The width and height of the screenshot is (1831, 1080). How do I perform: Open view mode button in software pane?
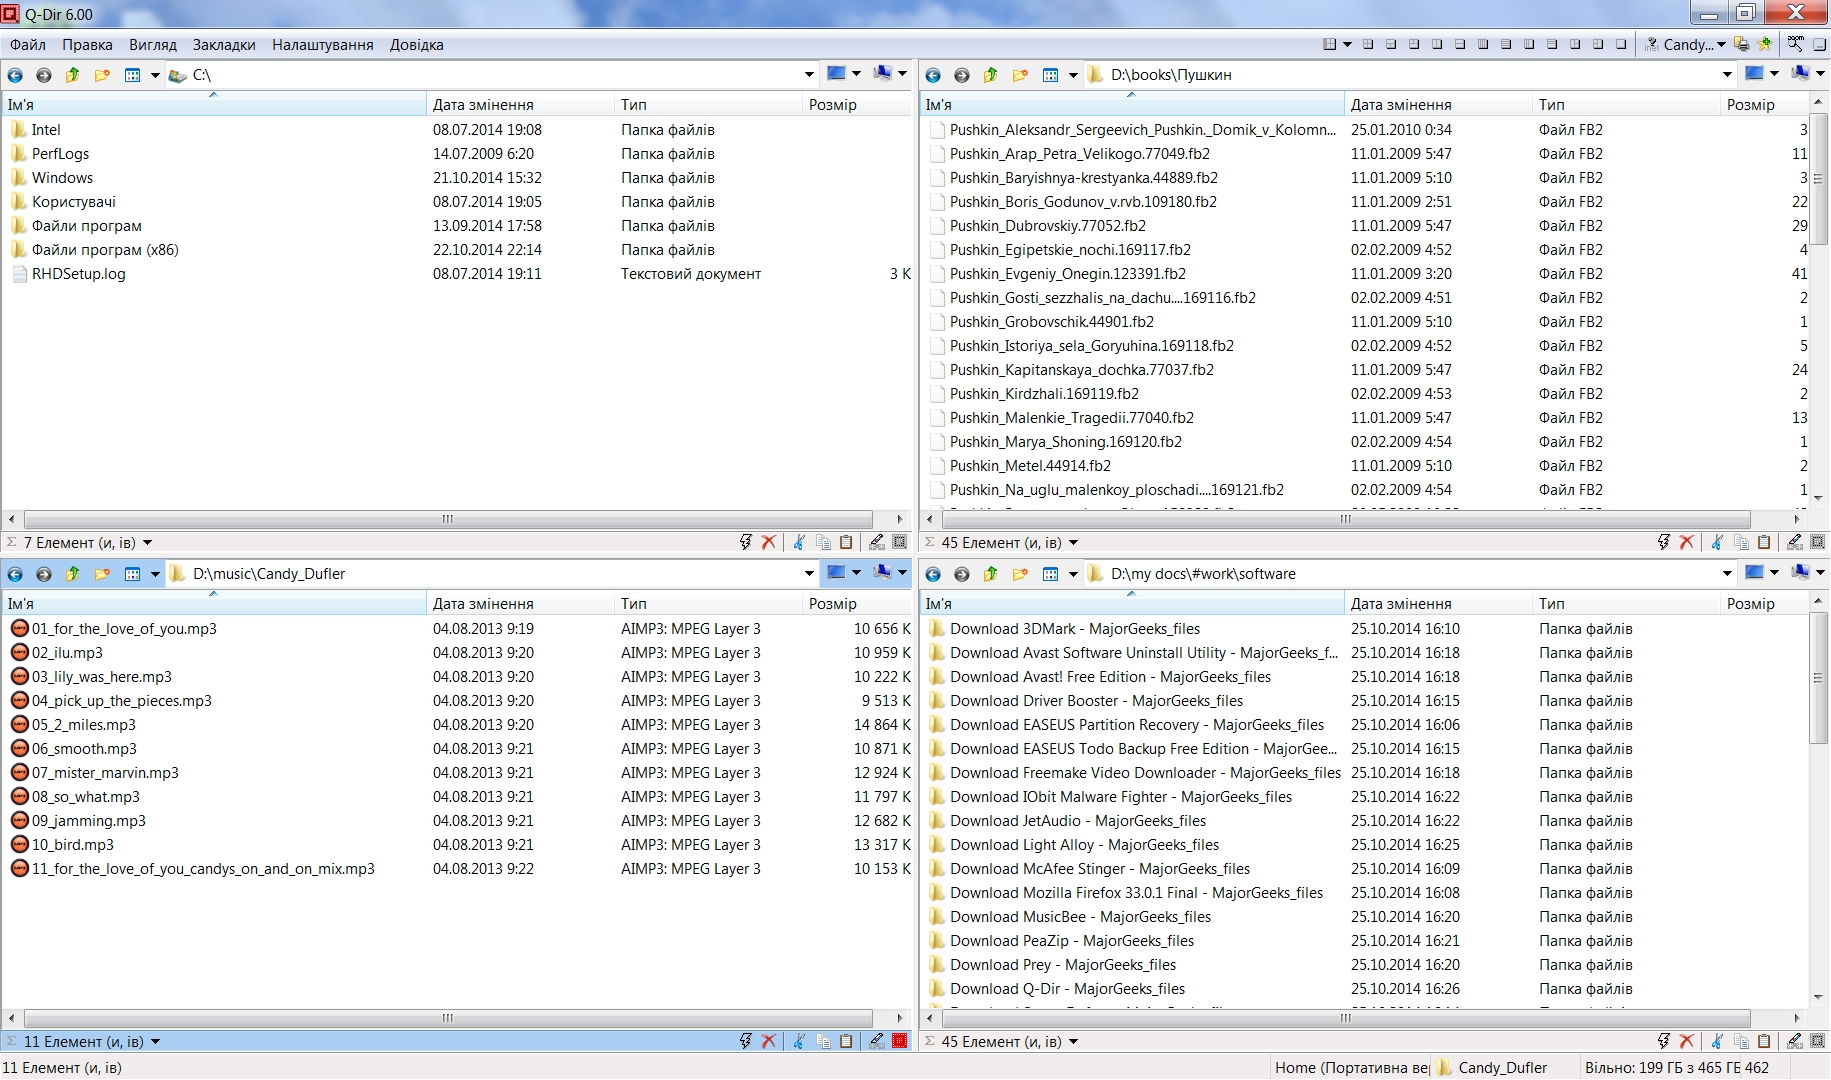point(1050,574)
